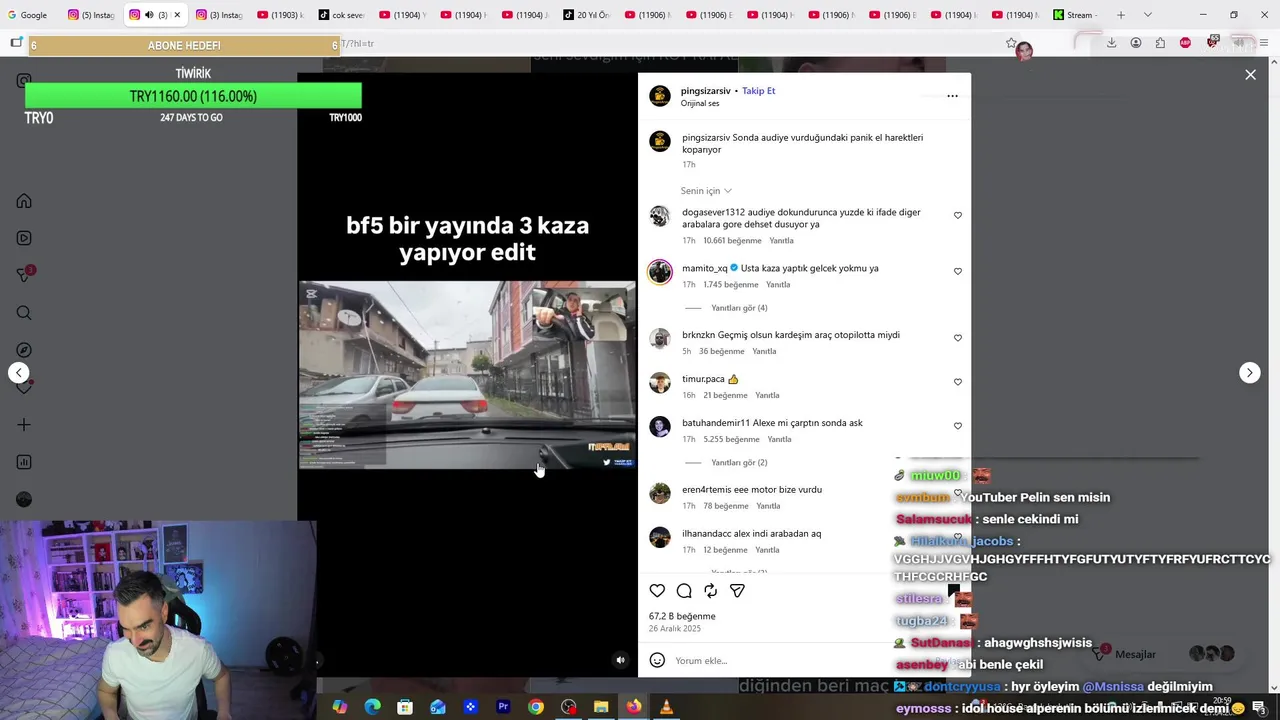Like brknzkn's comment
Image resolution: width=1280 pixels, height=720 pixels.
click(x=957, y=338)
